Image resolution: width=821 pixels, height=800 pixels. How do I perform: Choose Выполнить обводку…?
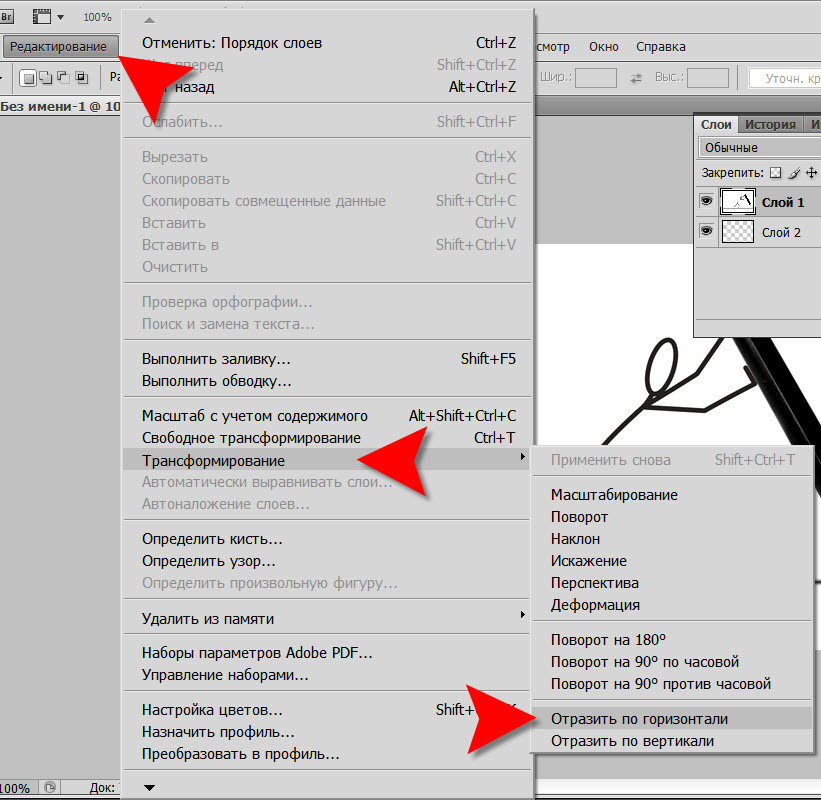coord(328,381)
